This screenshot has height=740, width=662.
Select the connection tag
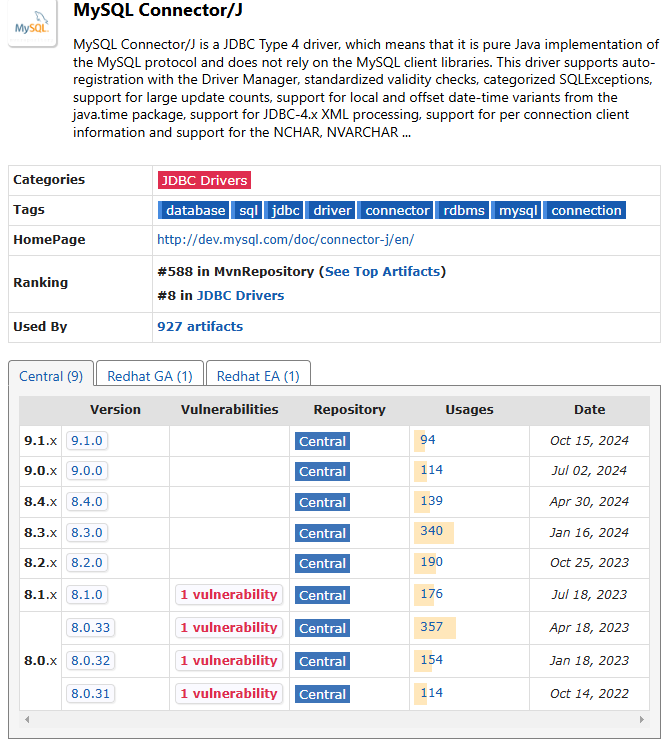tap(585, 210)
